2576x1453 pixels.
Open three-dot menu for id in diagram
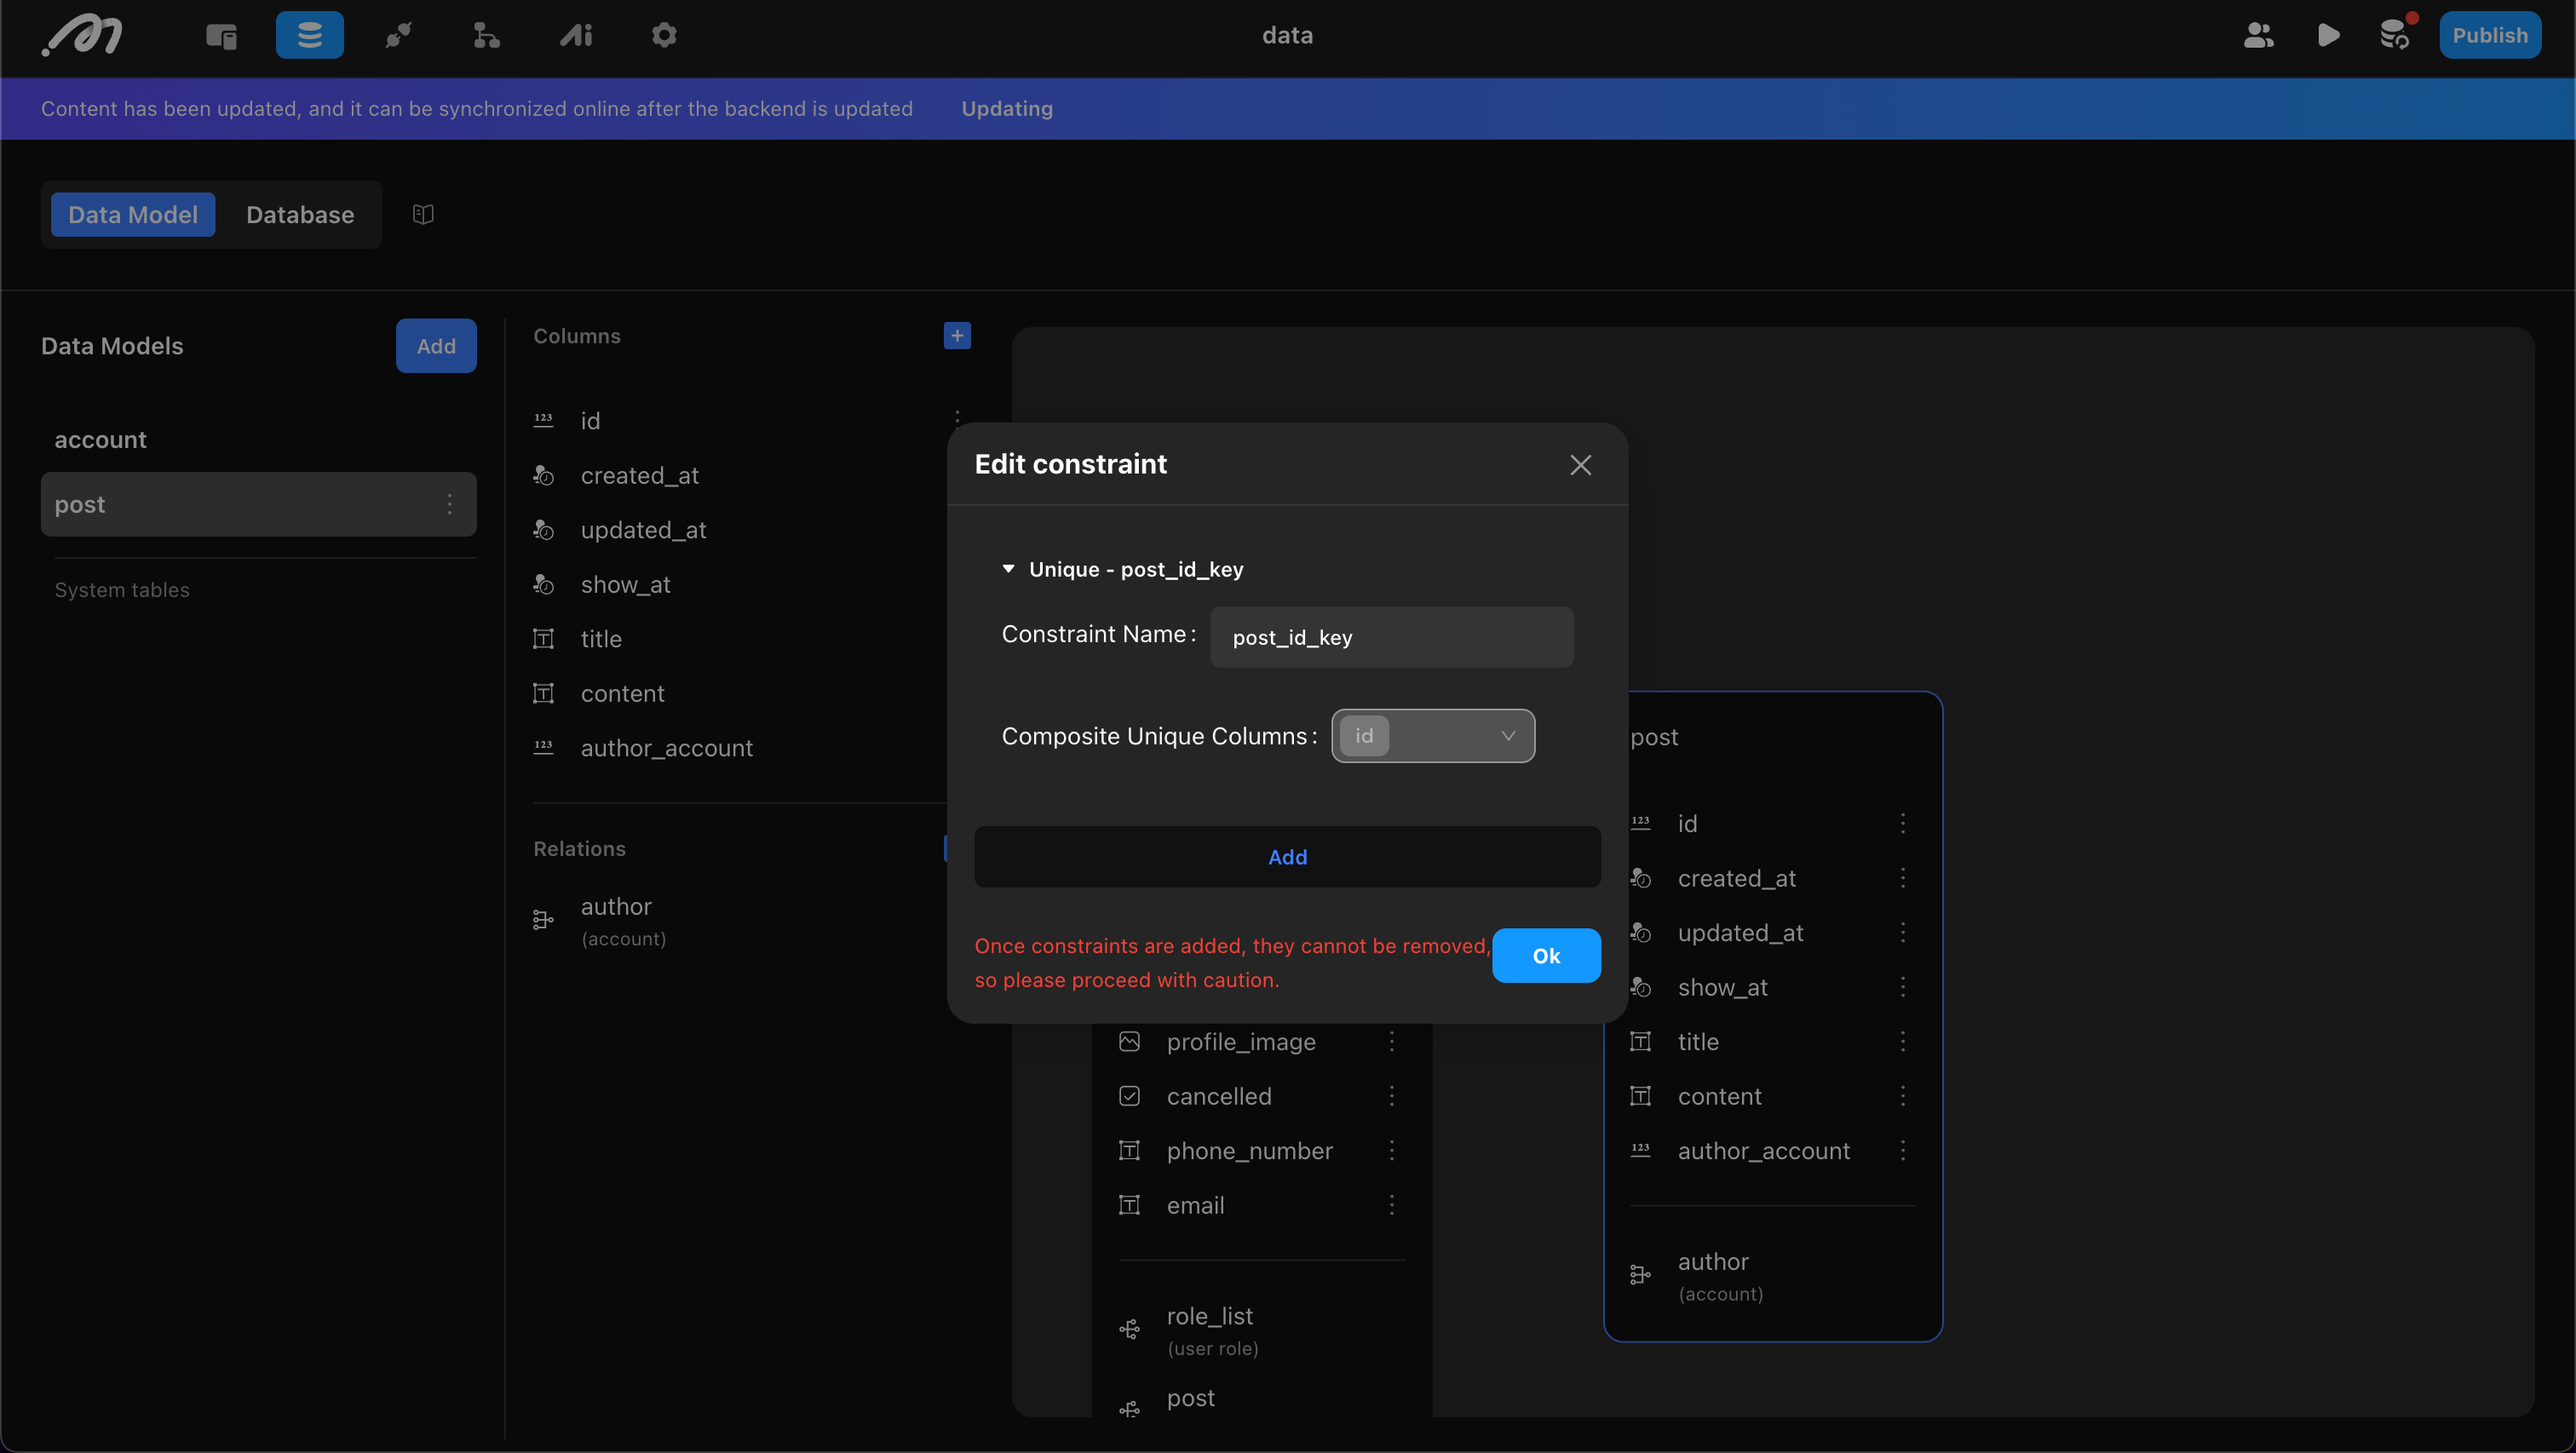(1902, 823)
